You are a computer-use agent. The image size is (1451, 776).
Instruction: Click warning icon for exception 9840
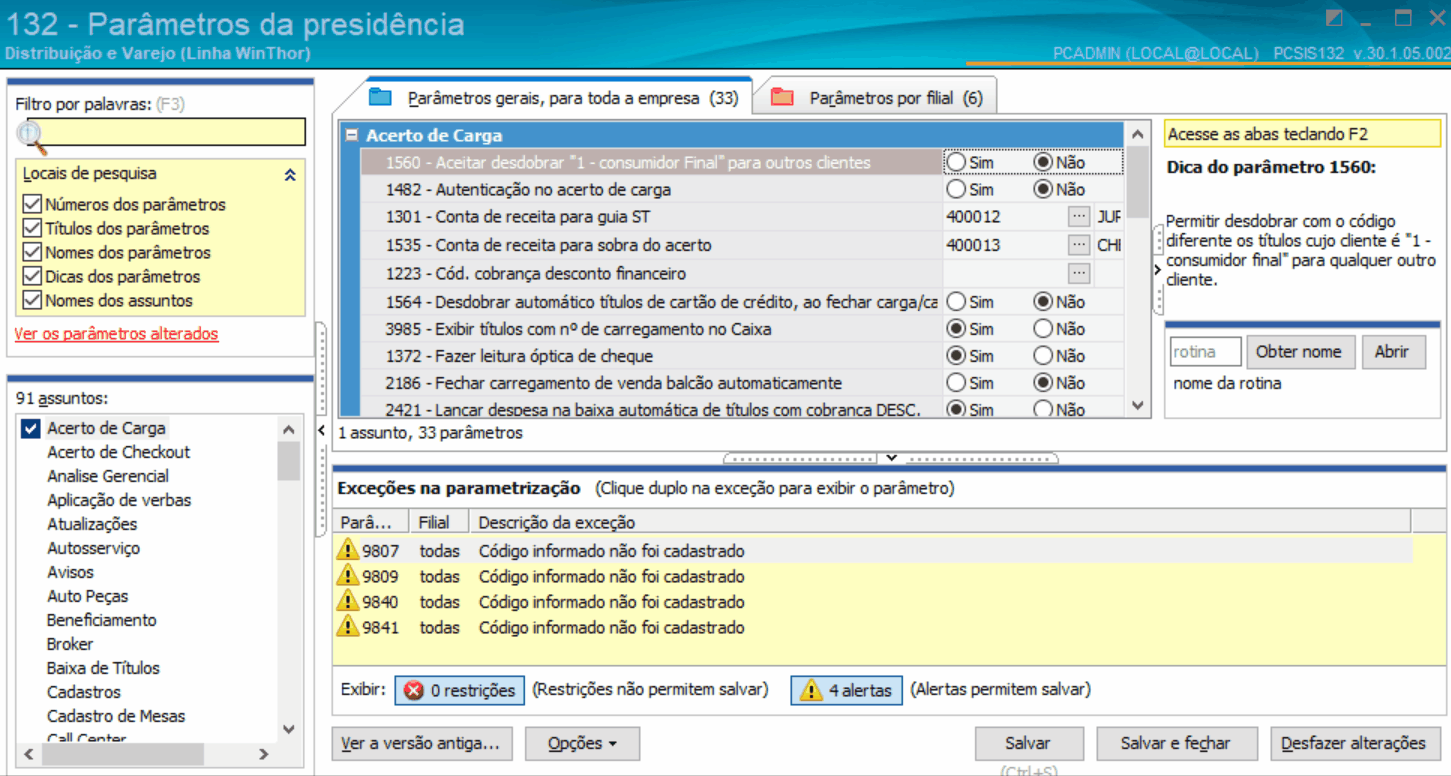coord(347,602)
